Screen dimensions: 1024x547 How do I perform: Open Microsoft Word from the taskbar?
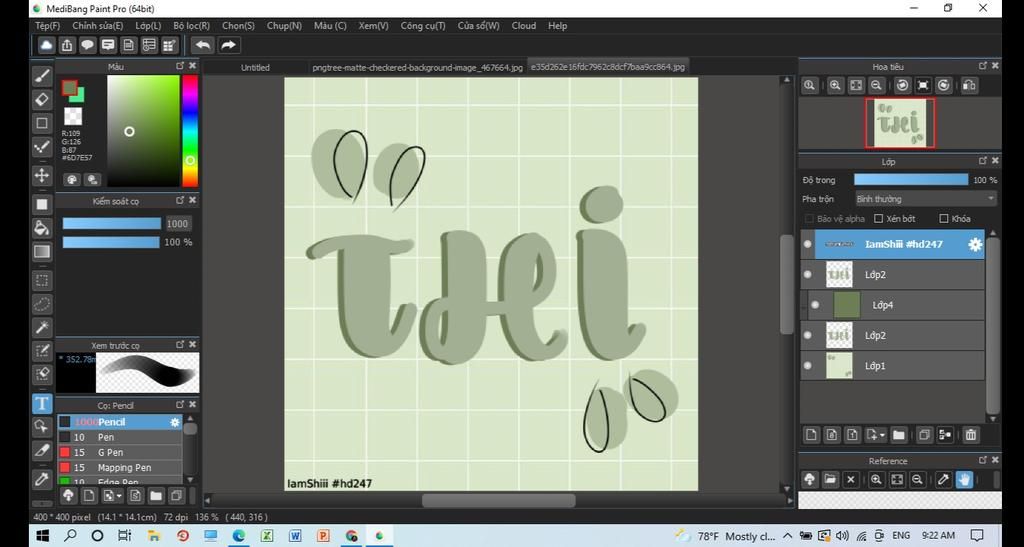click(294, 536)
